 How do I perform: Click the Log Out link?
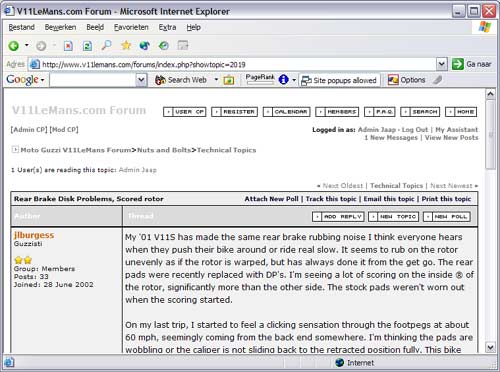pos(415,130)
